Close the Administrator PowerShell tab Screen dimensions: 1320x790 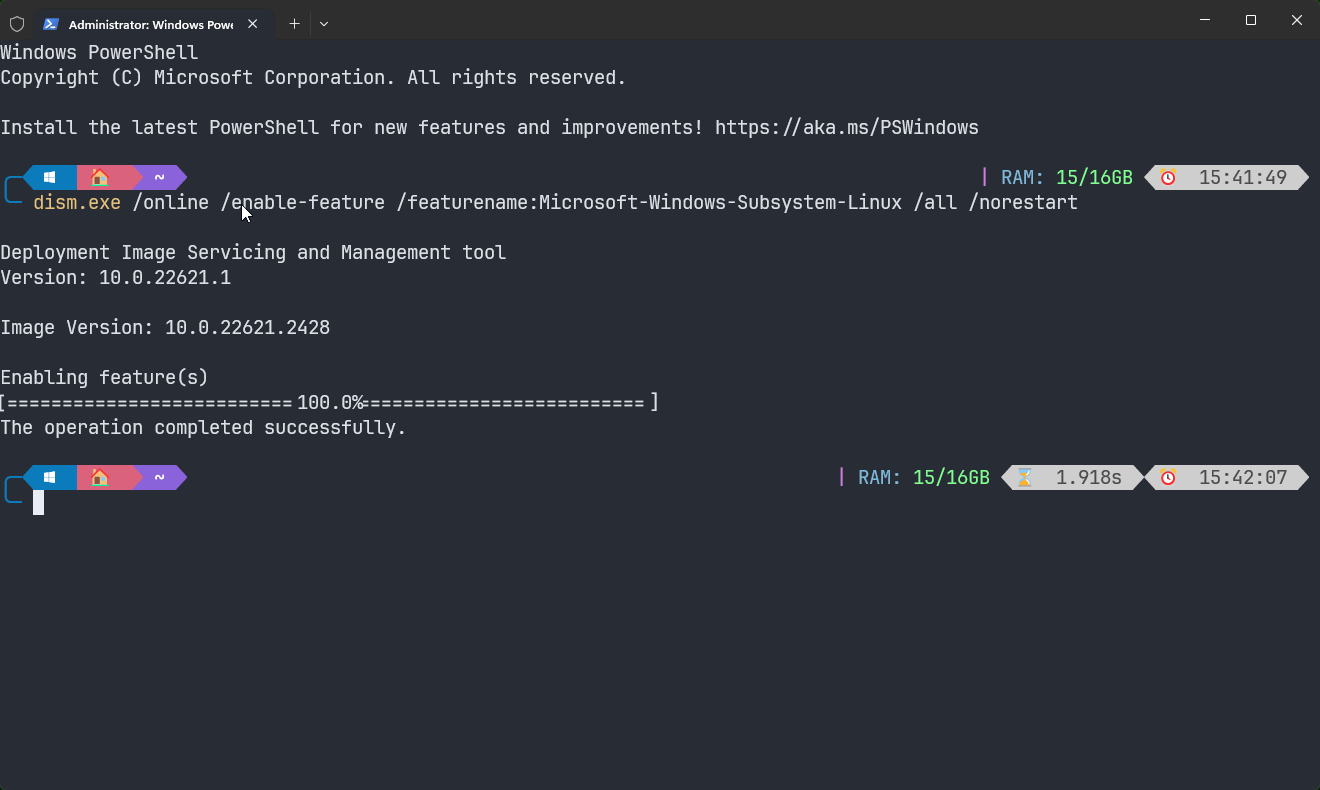pos(253,24)
